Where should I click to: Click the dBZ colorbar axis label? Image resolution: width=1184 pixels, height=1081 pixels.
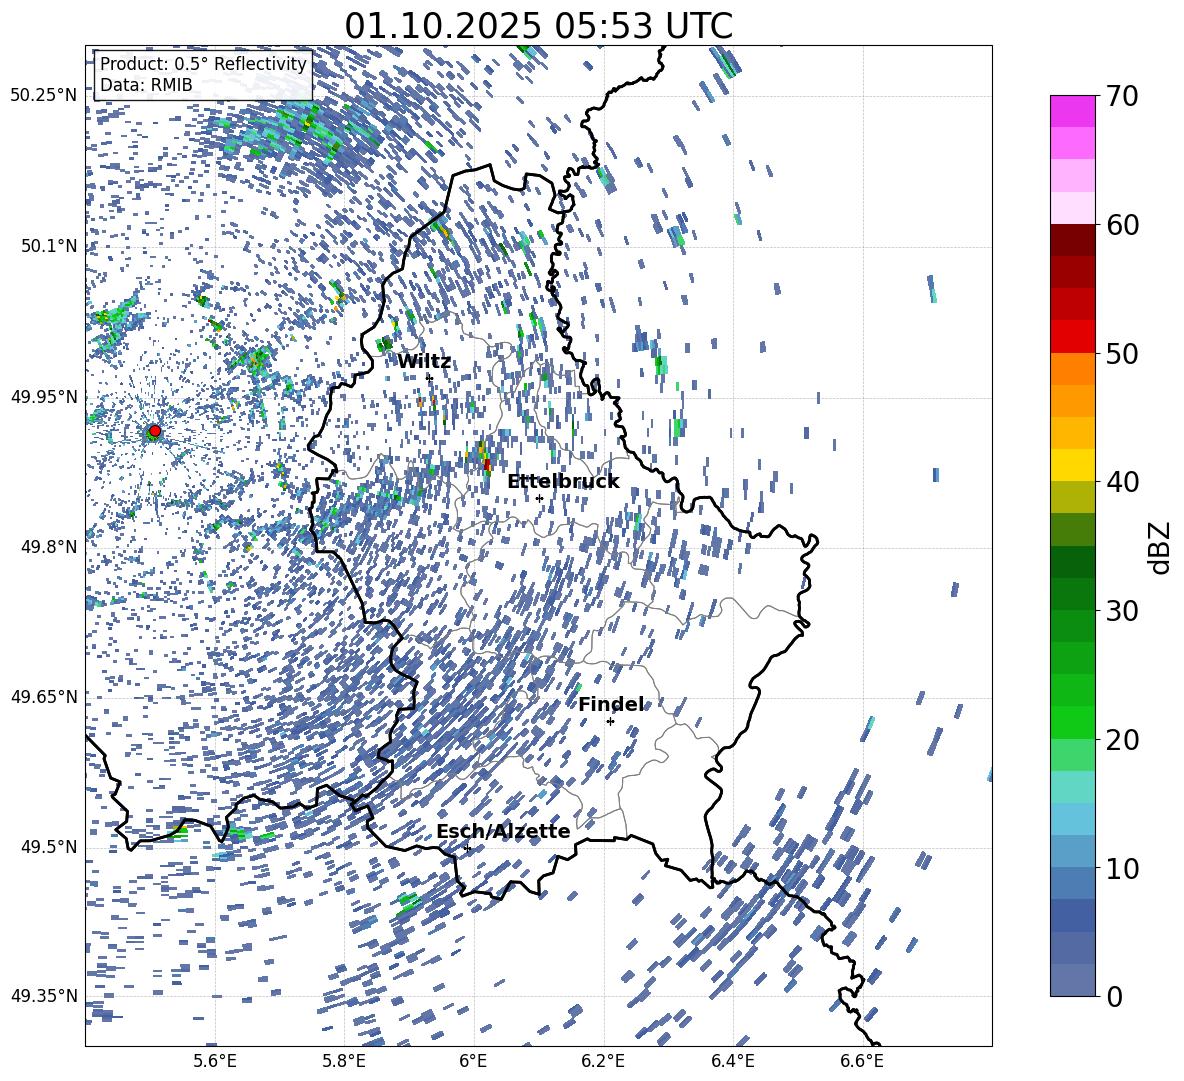click(x=1160, y=547)
